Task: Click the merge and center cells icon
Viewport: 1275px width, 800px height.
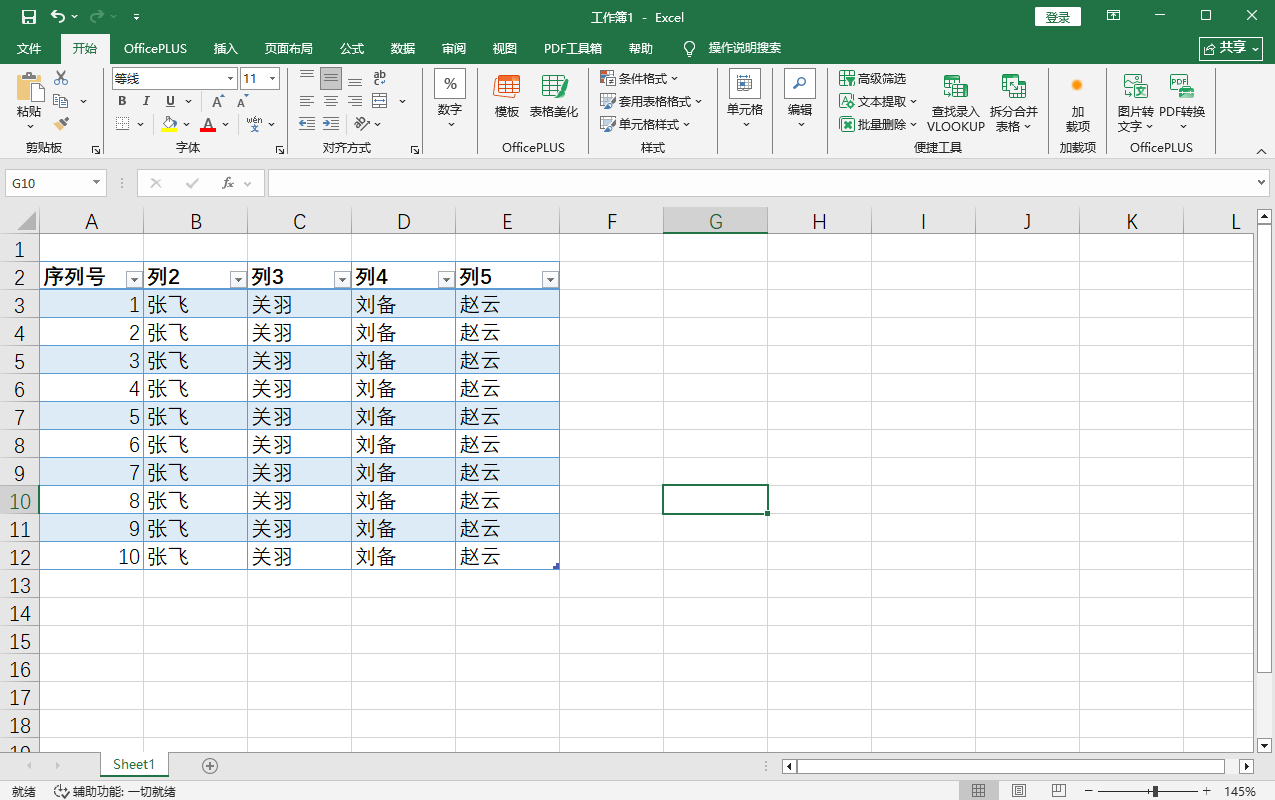Action: 380,101
